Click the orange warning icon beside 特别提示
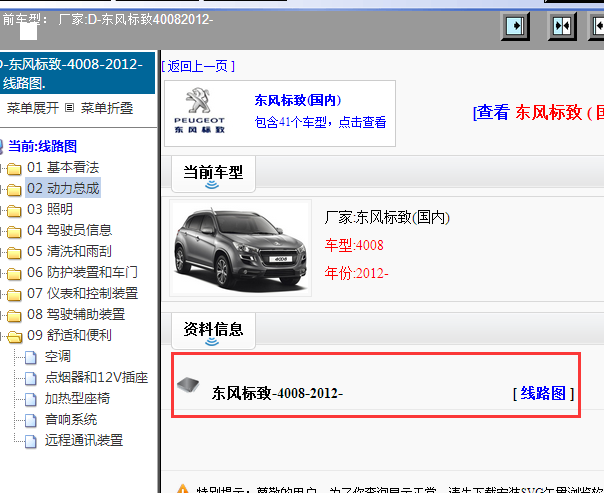 [x=183, y=490]
